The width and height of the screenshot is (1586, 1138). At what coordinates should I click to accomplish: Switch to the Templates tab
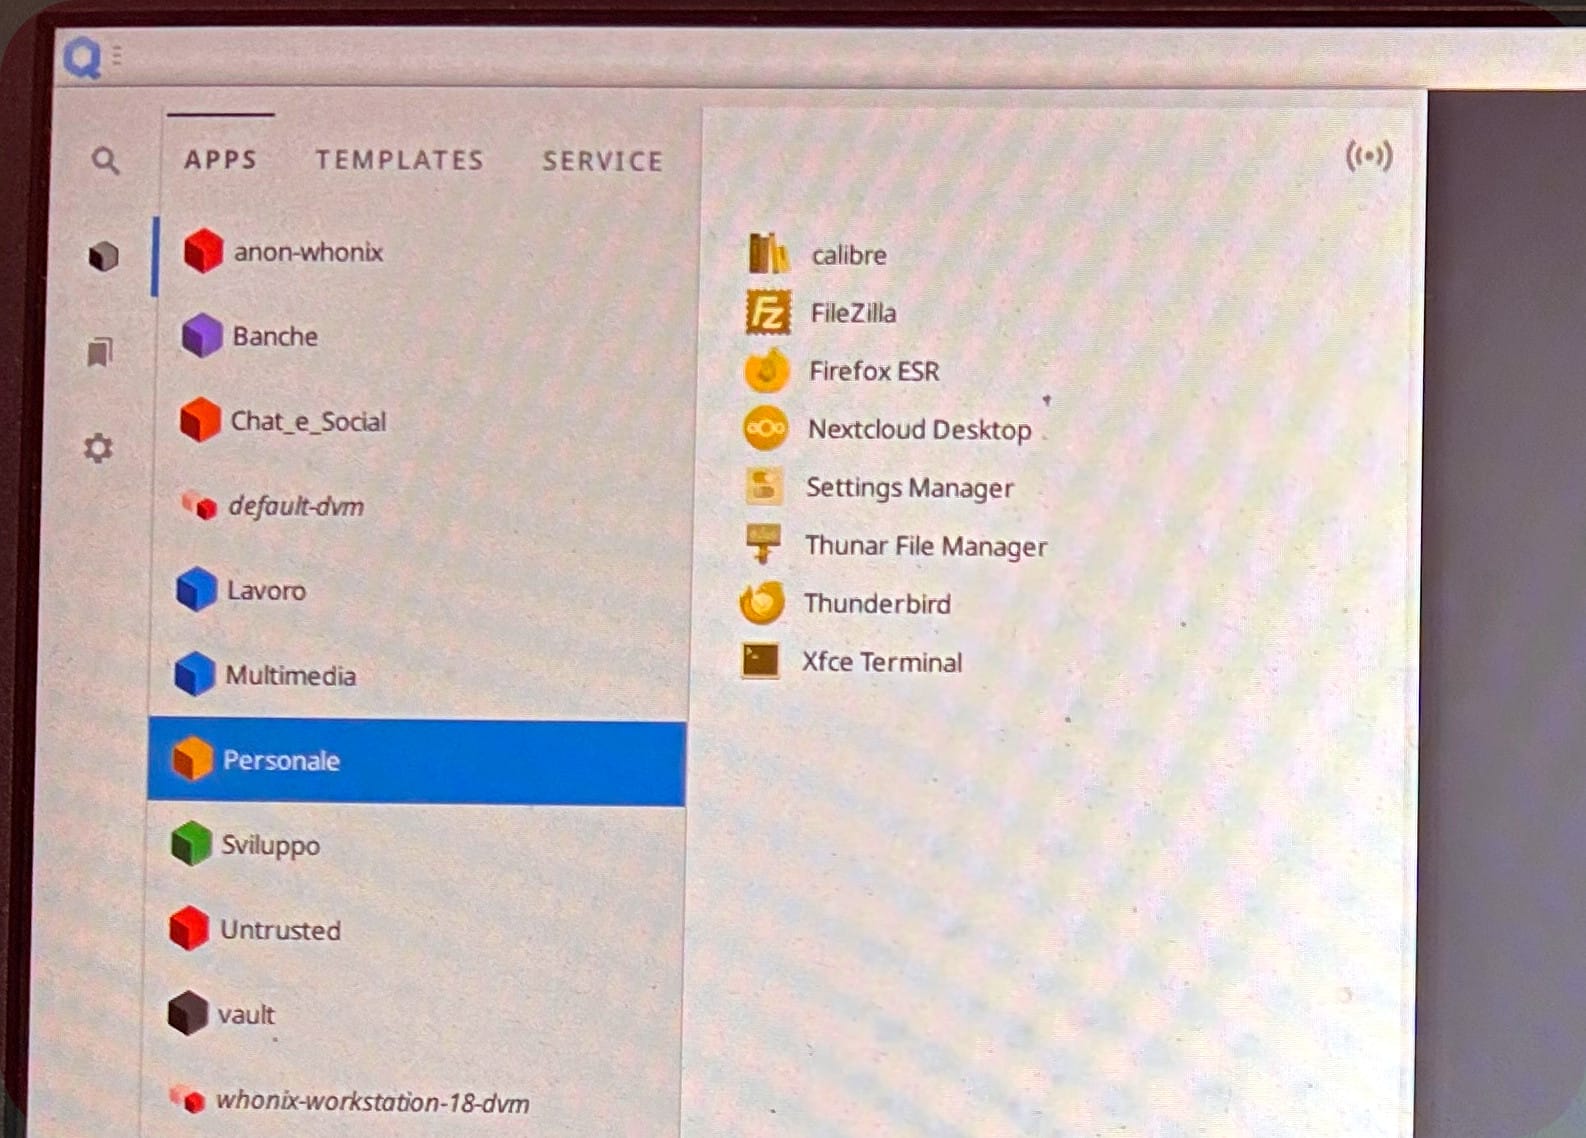tap(399, 160)
